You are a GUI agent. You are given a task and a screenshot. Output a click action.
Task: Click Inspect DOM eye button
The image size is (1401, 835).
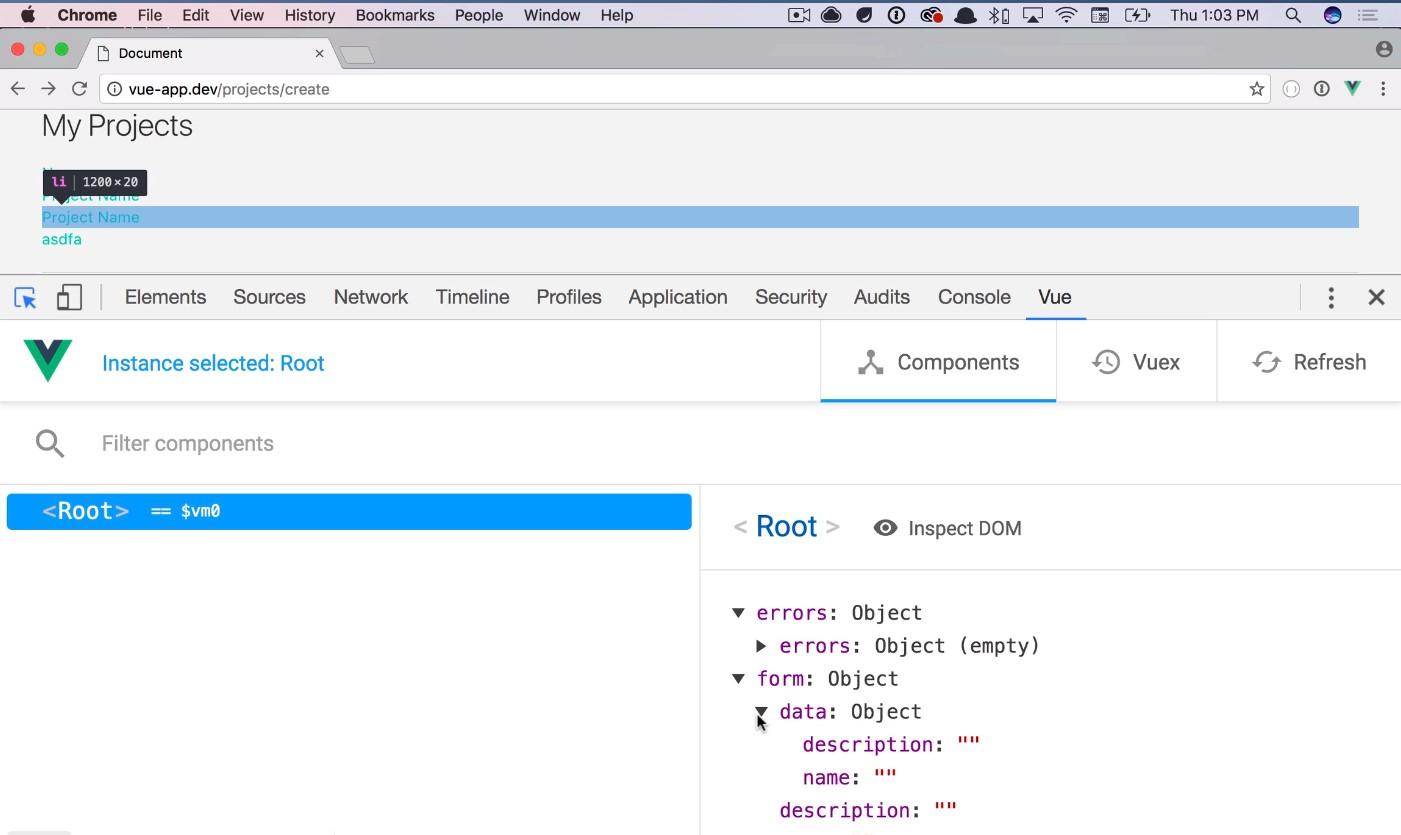[947, 528]
